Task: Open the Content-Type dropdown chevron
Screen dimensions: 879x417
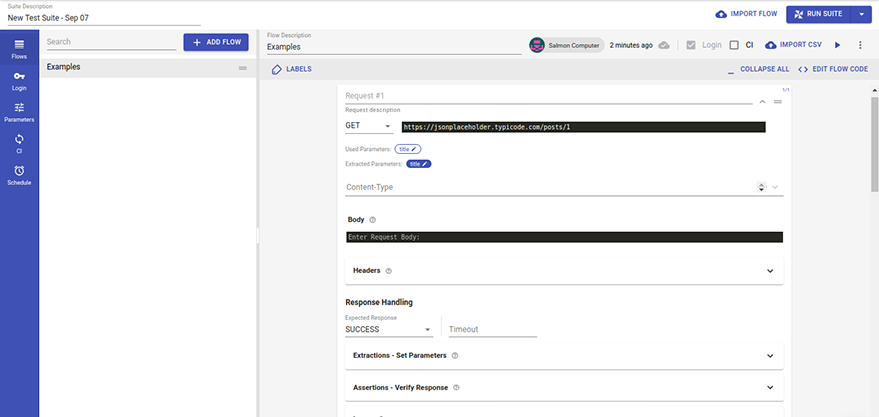Action: (775, 187)
